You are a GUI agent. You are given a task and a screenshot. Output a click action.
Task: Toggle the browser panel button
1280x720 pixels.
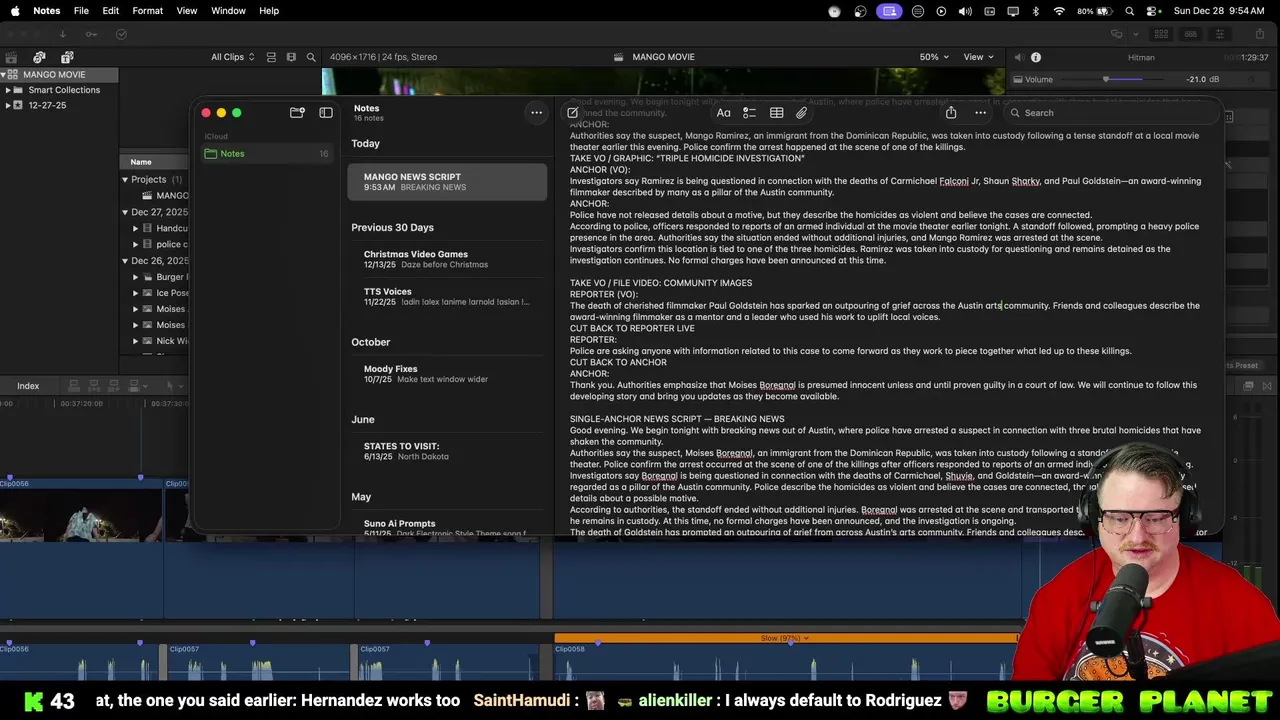(1161, 34)
